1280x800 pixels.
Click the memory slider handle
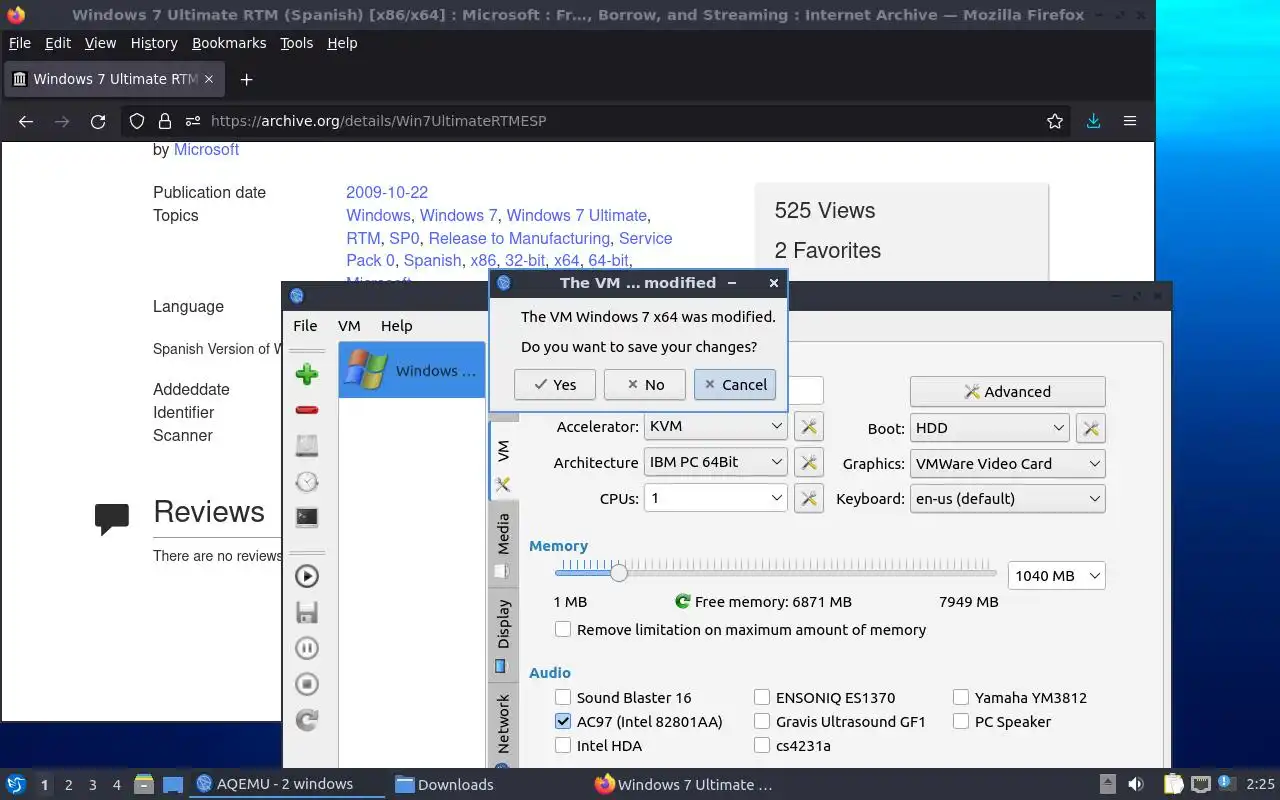coord(619,573)
